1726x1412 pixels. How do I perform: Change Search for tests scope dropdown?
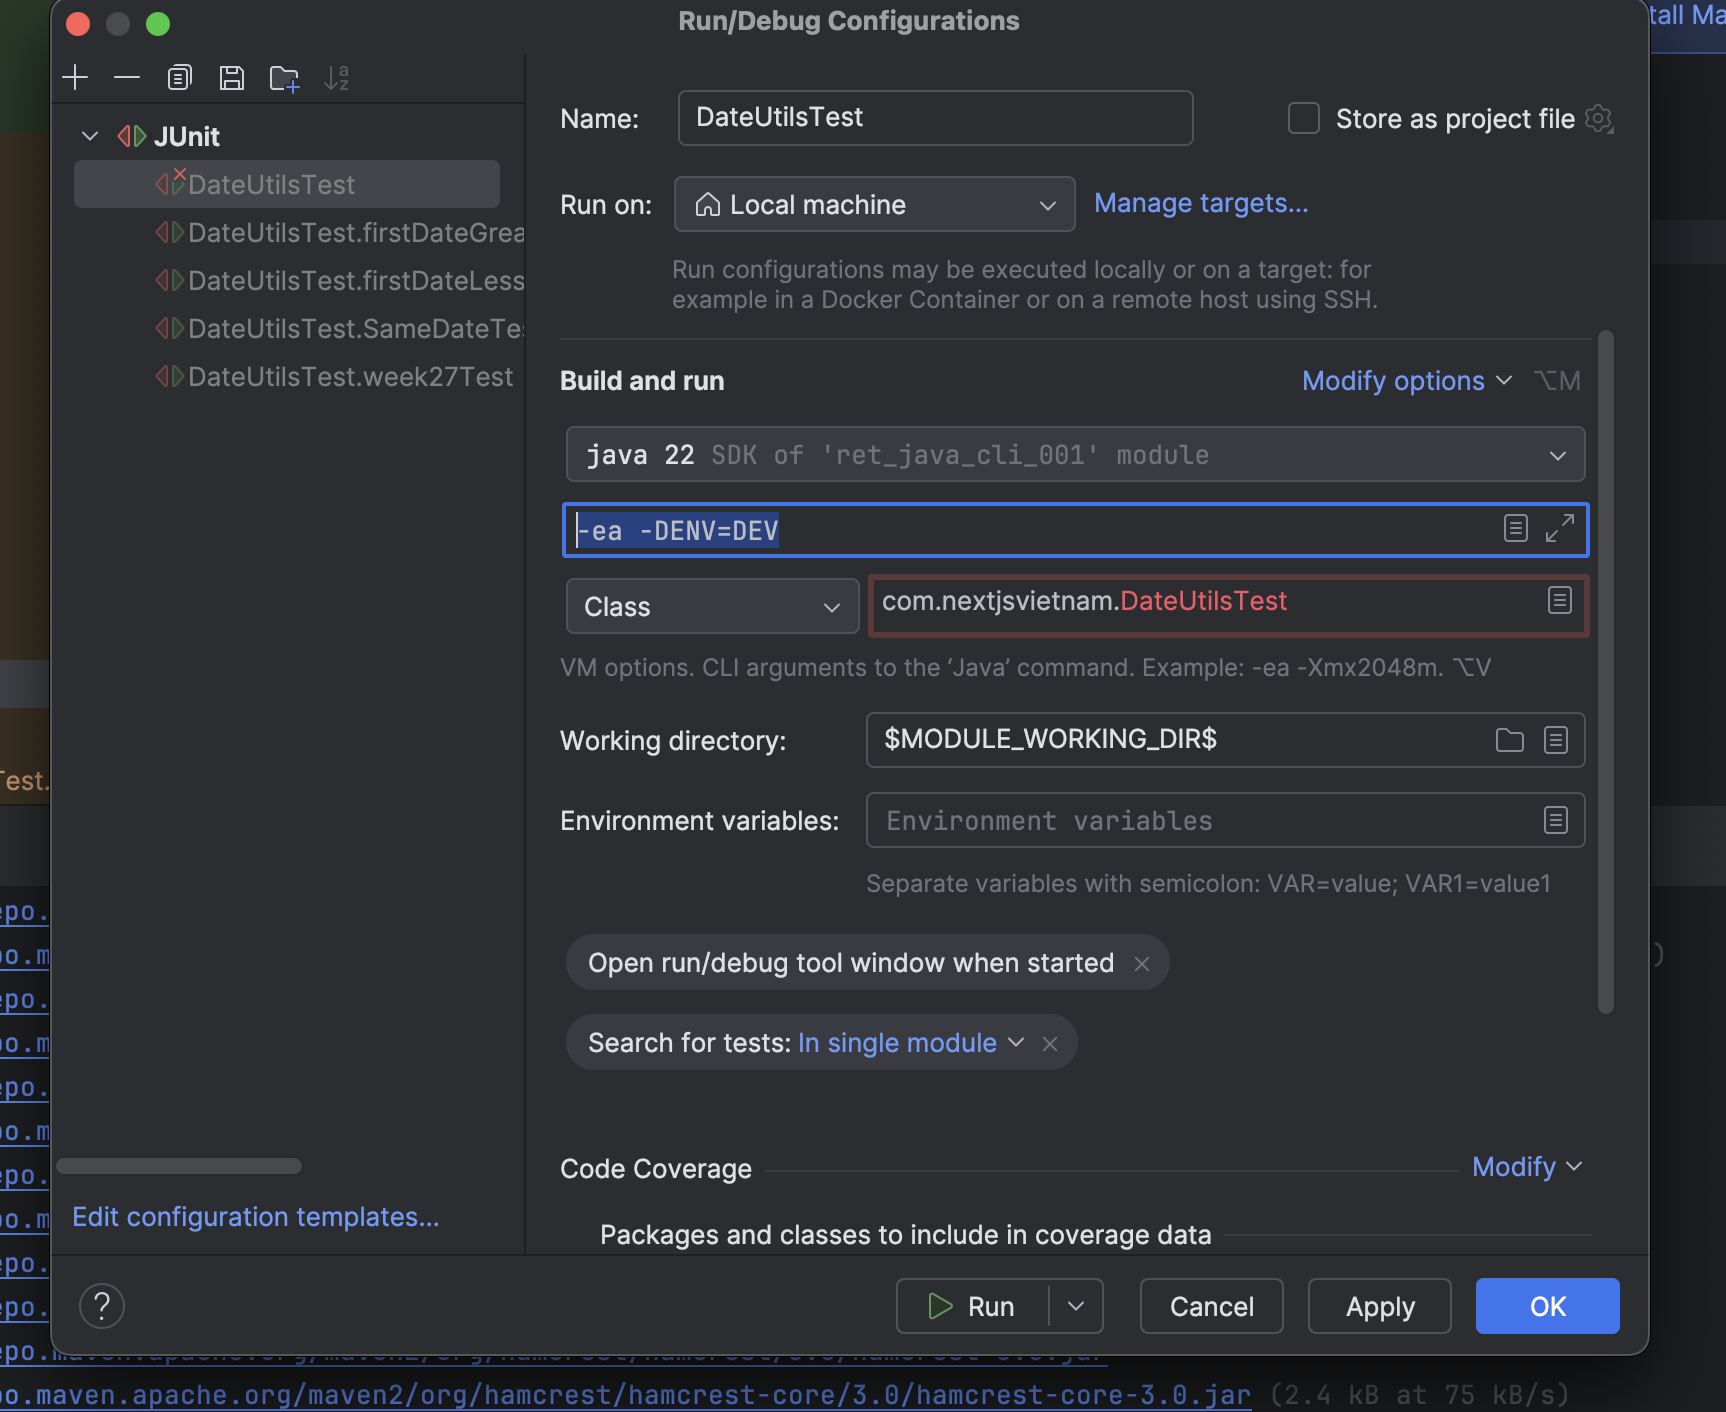[x=911, y=1043]
